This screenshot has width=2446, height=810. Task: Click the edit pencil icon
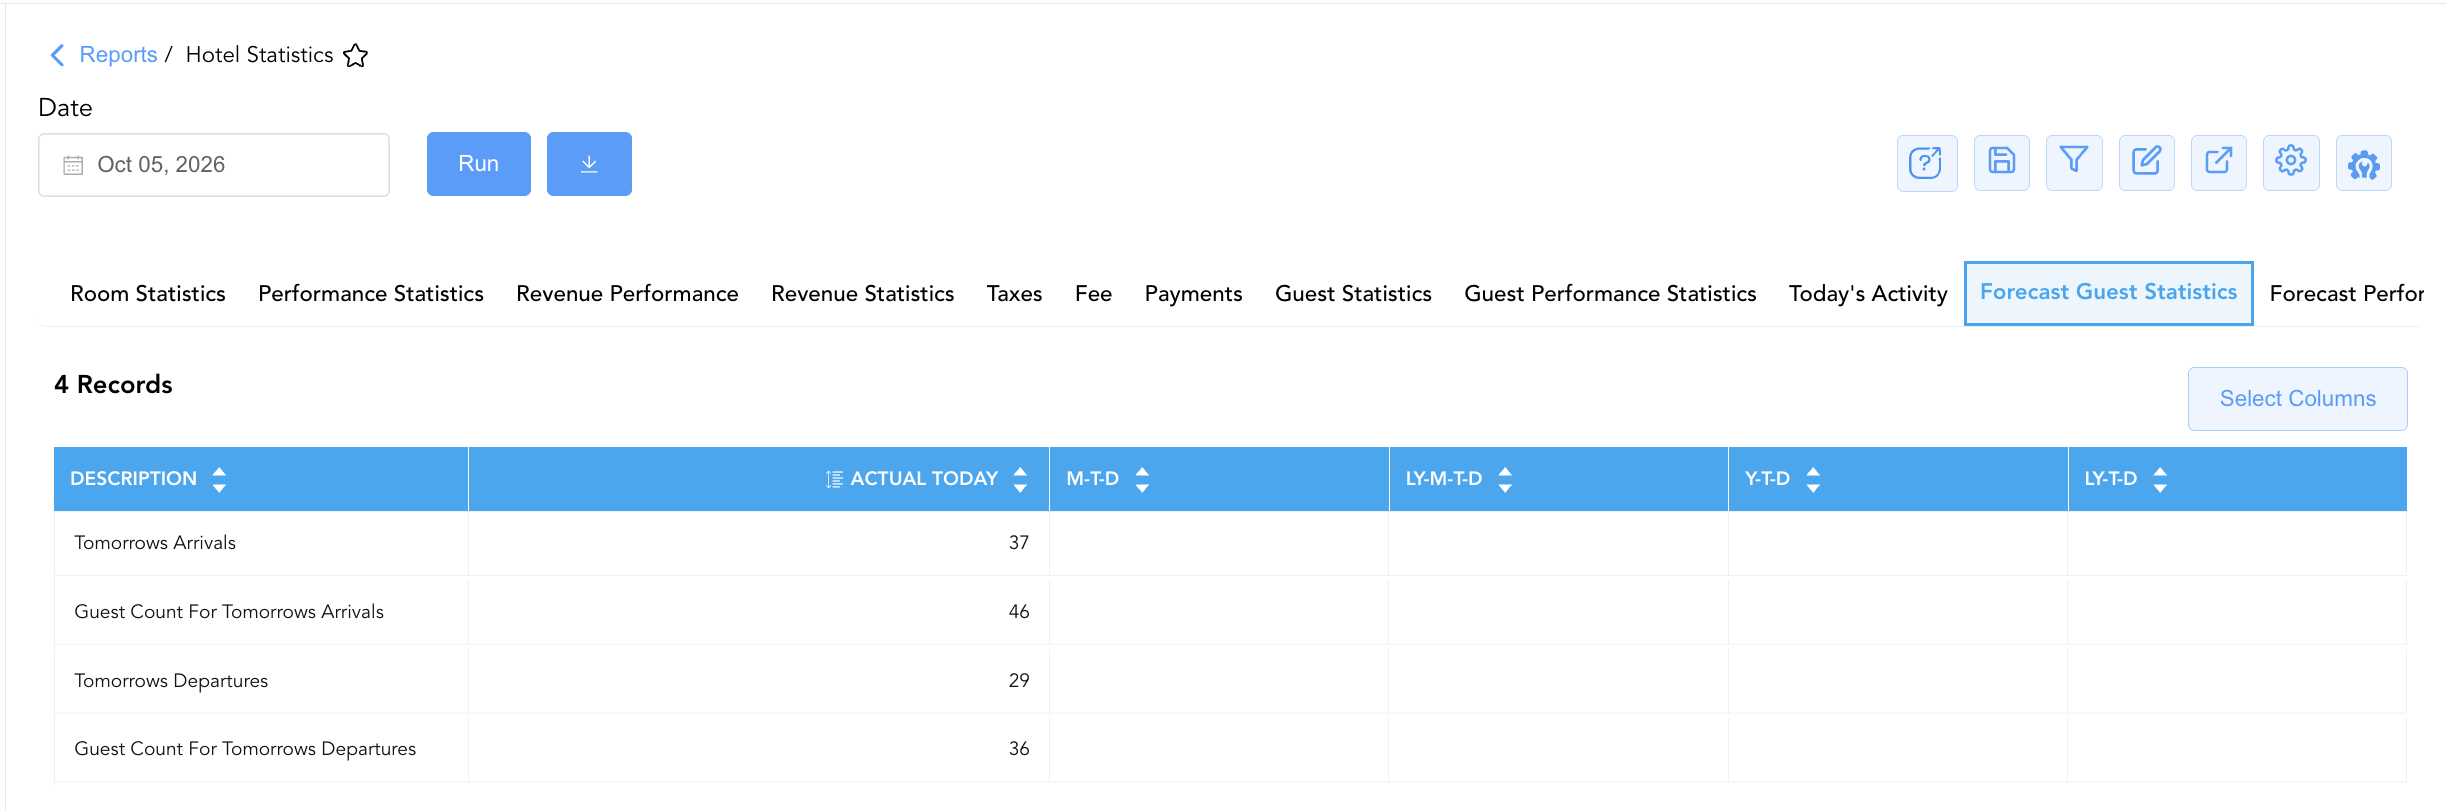pos(2146,163)
